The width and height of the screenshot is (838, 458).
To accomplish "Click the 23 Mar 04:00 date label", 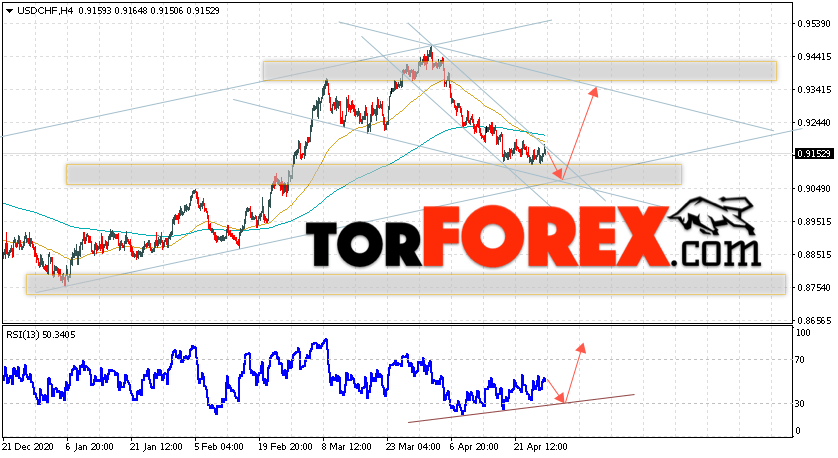I will pyautogui.click(x=414, y=447).
